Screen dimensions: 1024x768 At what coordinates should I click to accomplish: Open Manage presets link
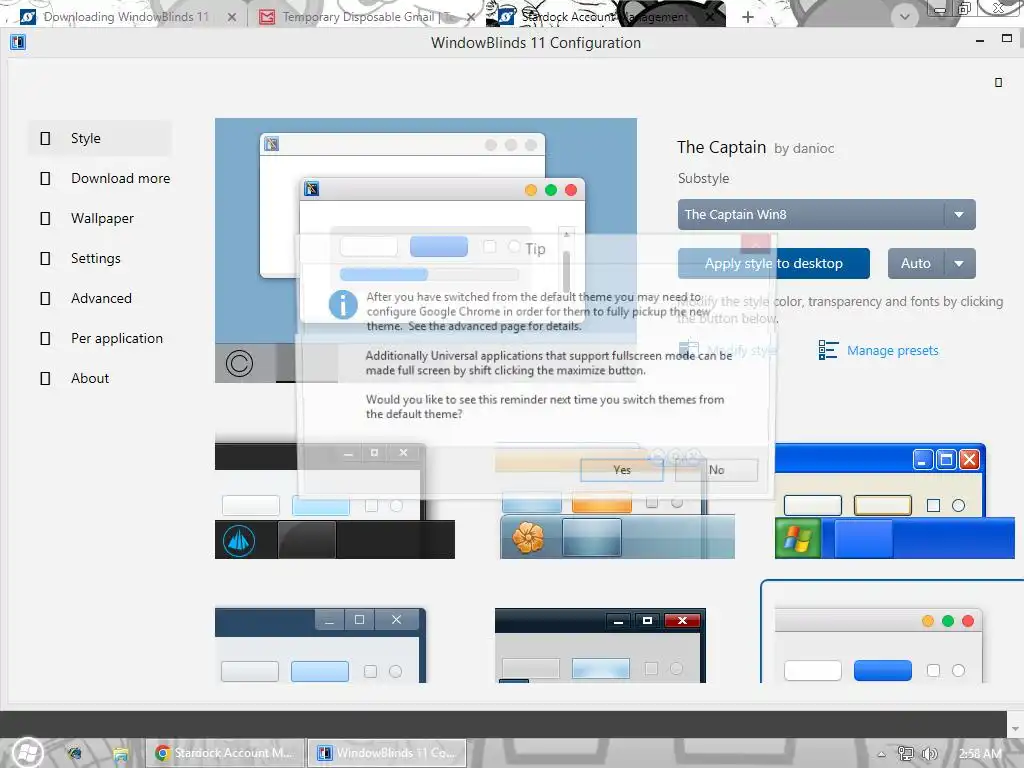[x=892, y=351]
